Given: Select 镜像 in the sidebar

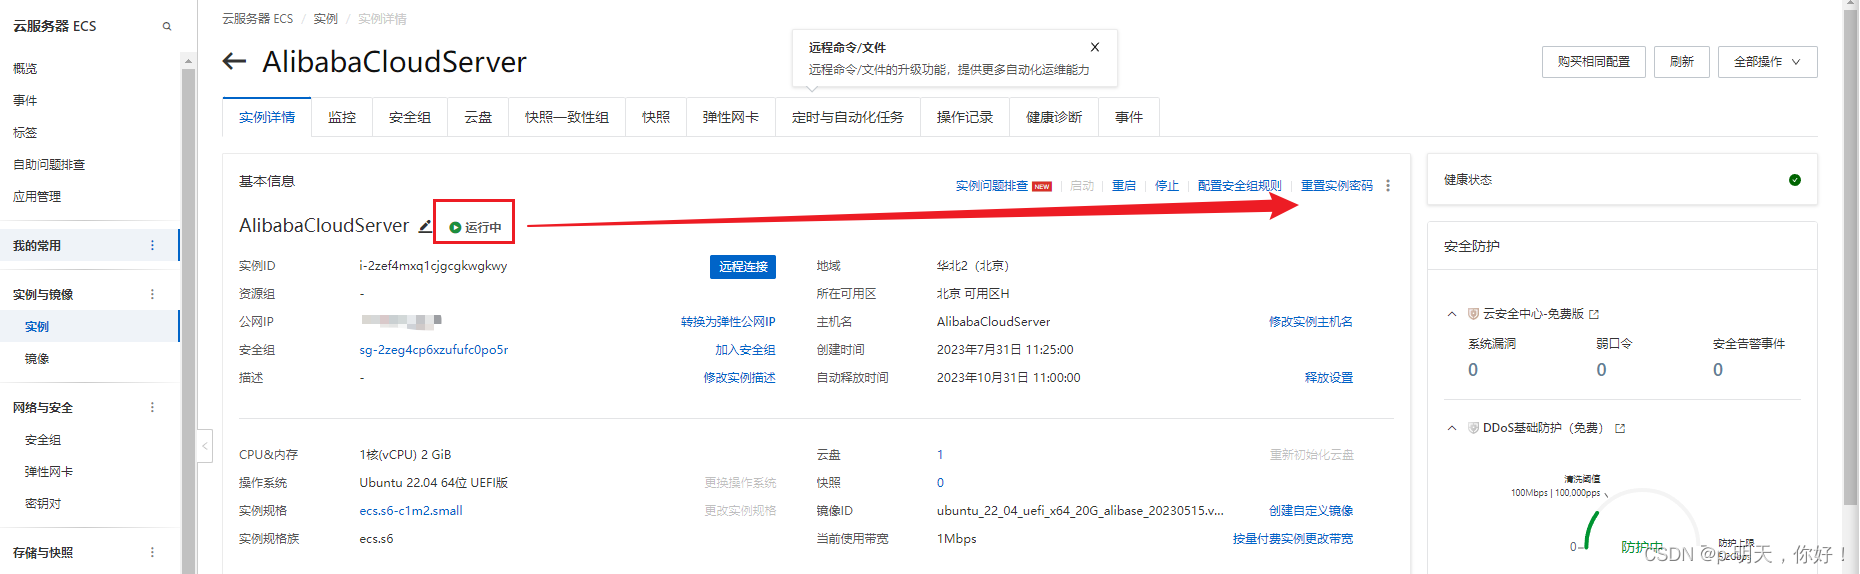Looking at the screenshot, I should 37,359.
